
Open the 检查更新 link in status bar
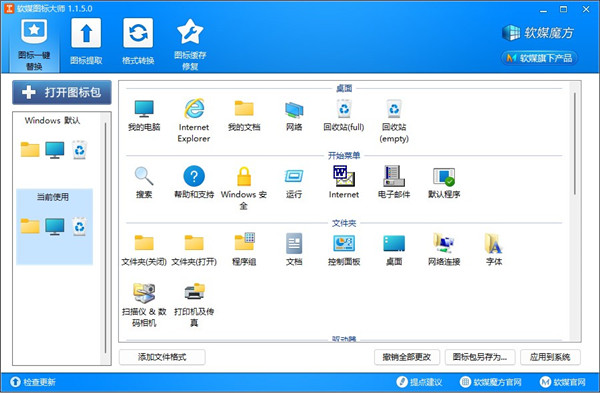pos(33,382)
